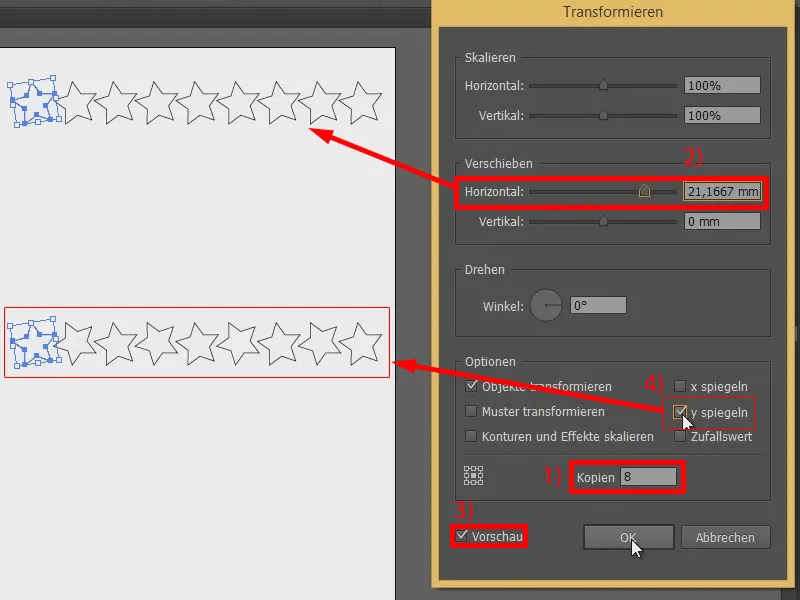Toggle the Objekte transformieren checkbox
The height and width of the screenshot is (600, 800).
471,386
